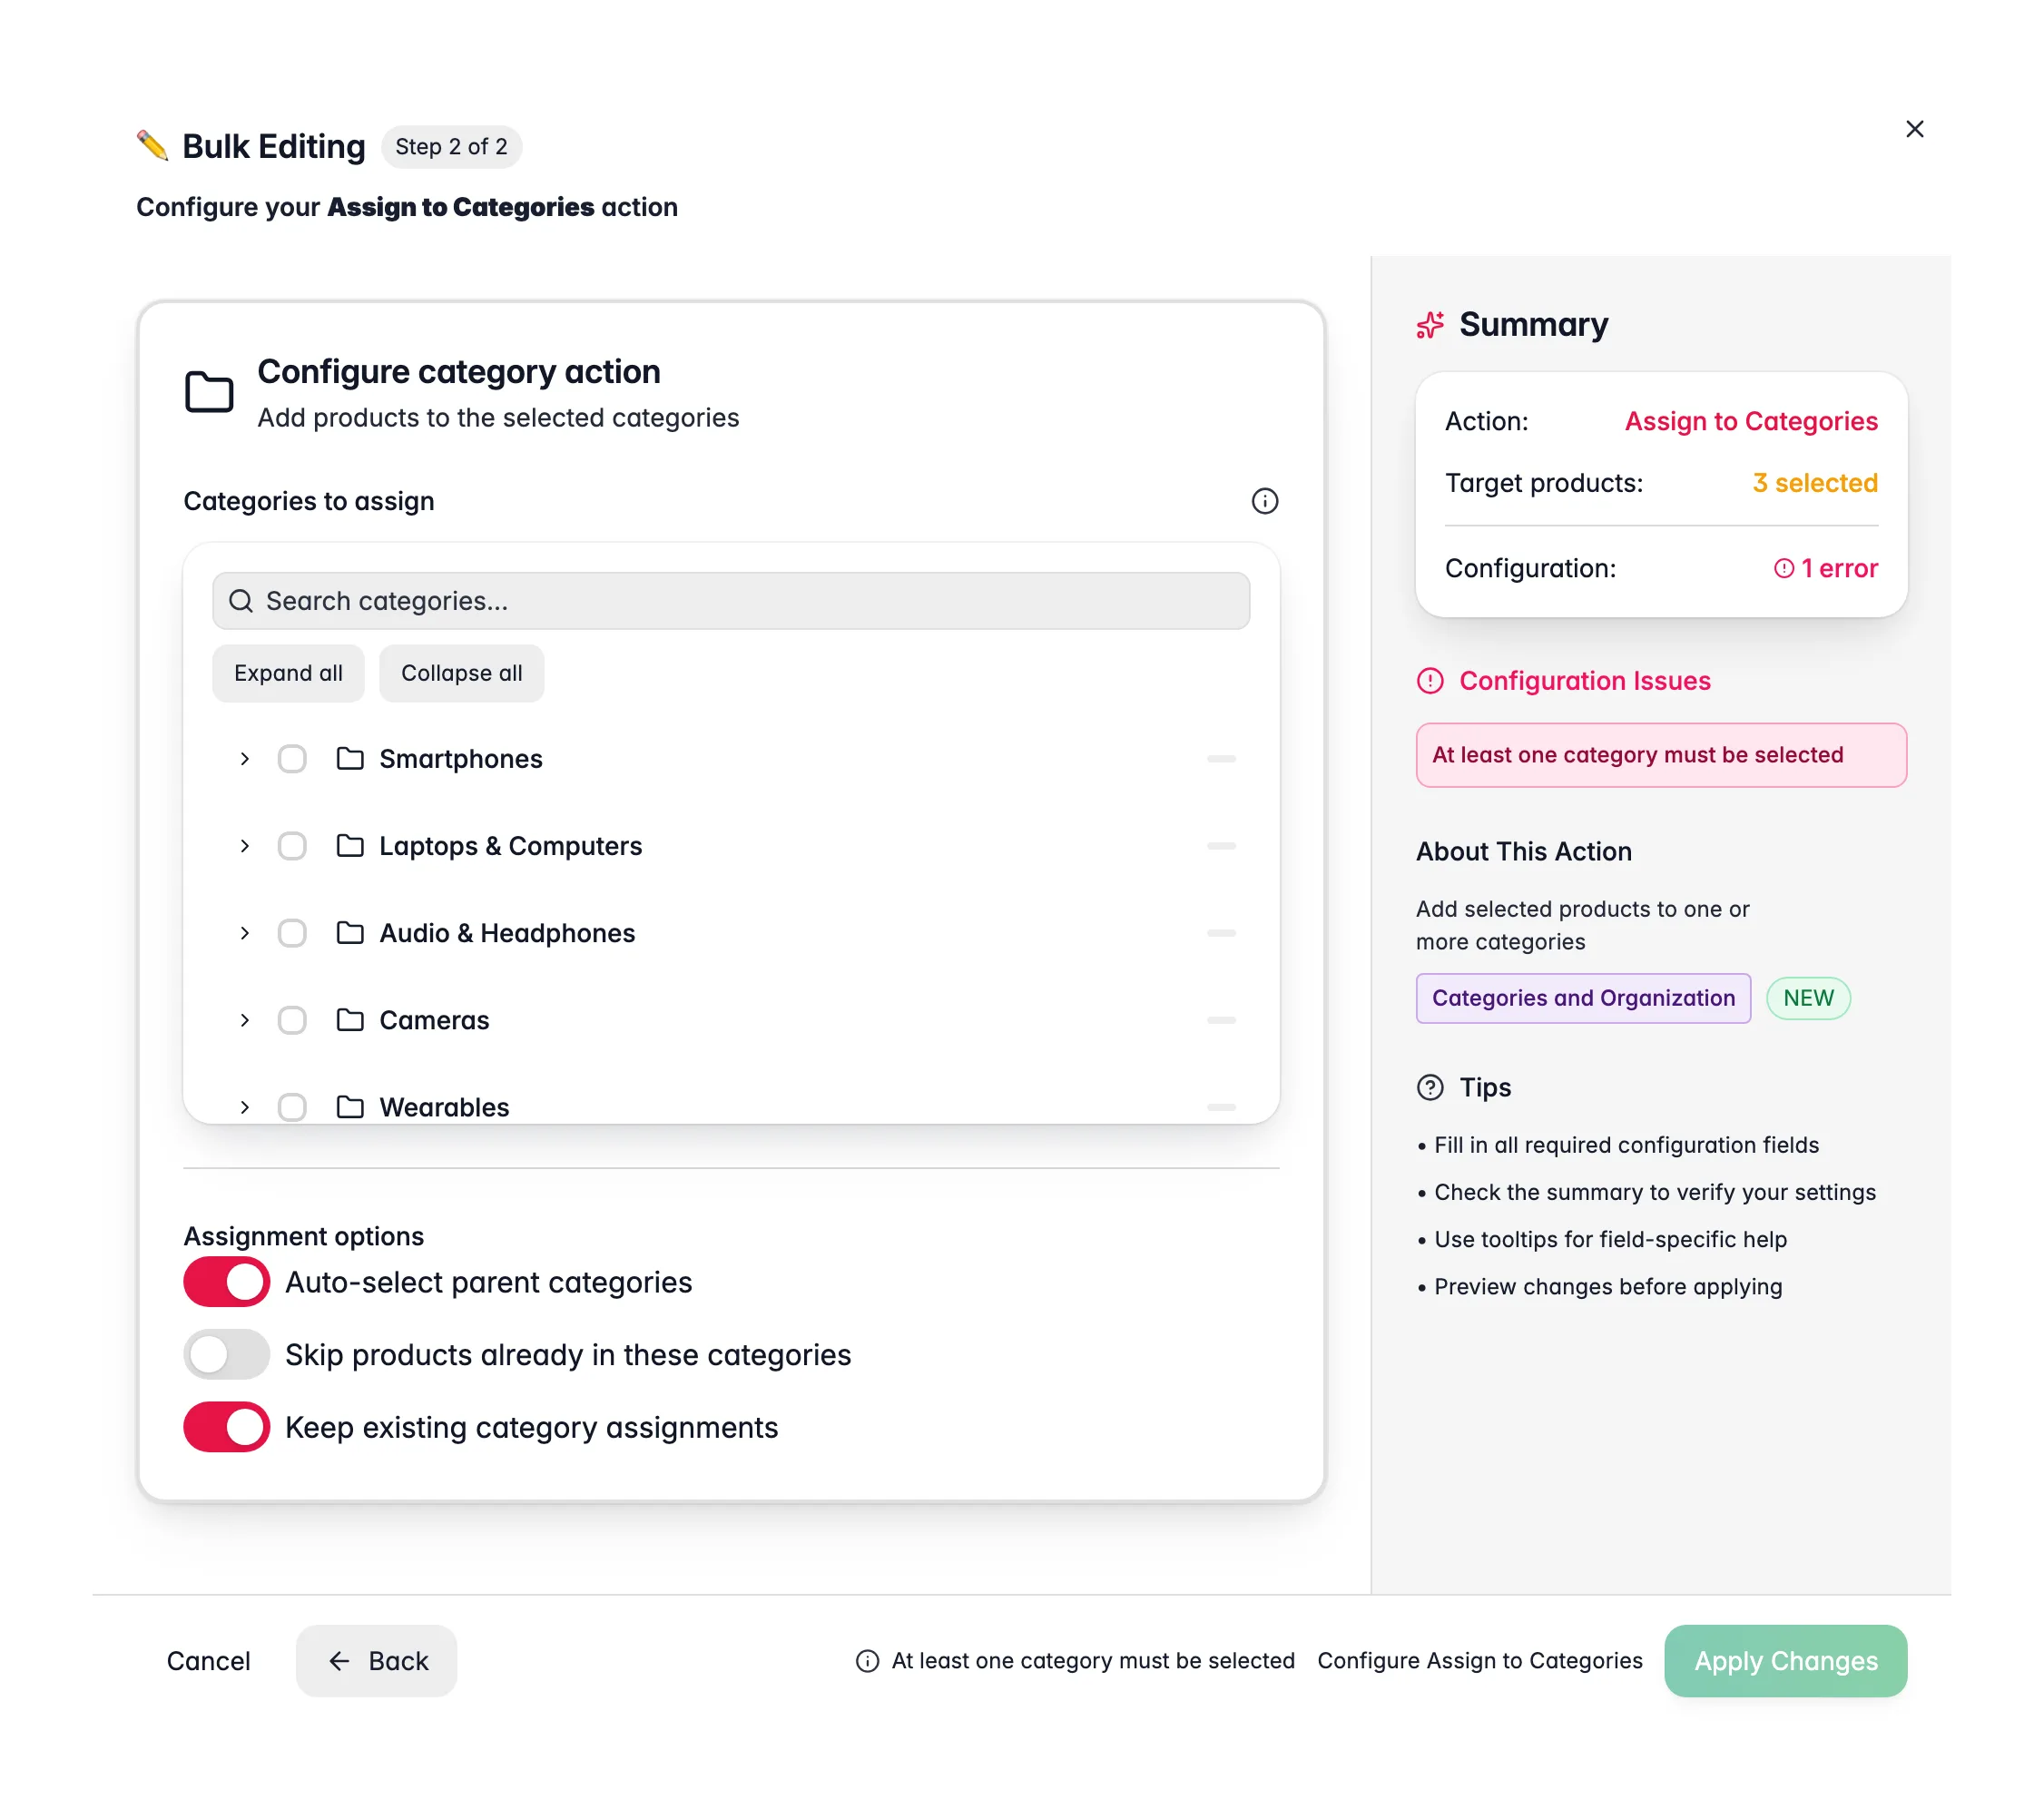Click the Laptops & Computers folder icon
Viewport: 2044px width, 1819px height.
(350, 846)
